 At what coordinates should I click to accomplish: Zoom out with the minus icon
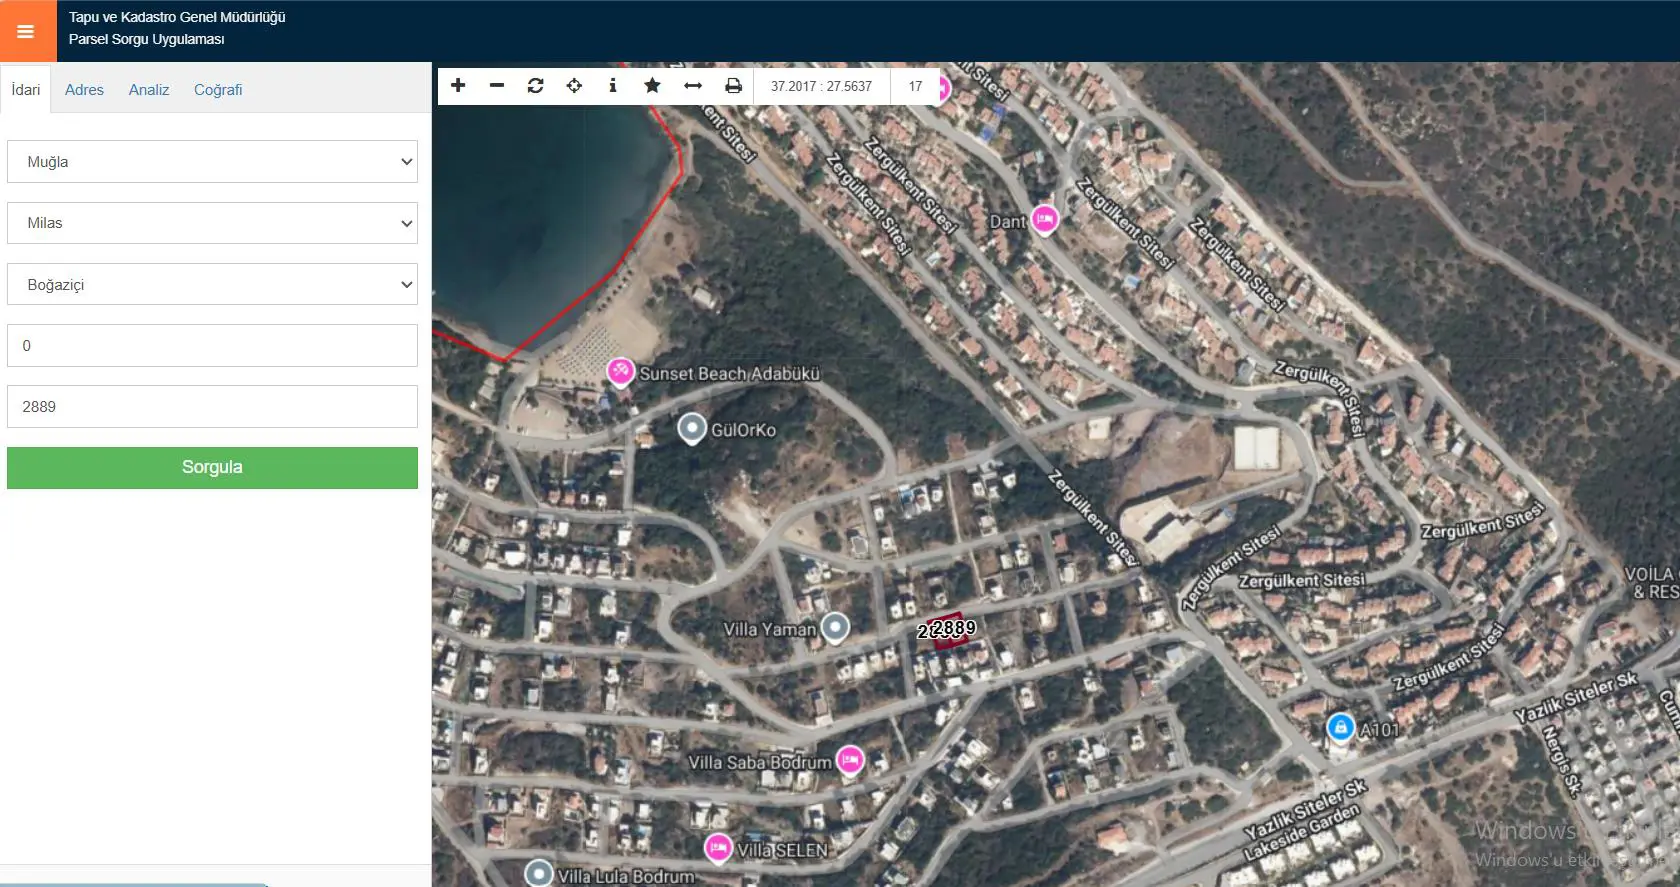click(x=497, y=86)
